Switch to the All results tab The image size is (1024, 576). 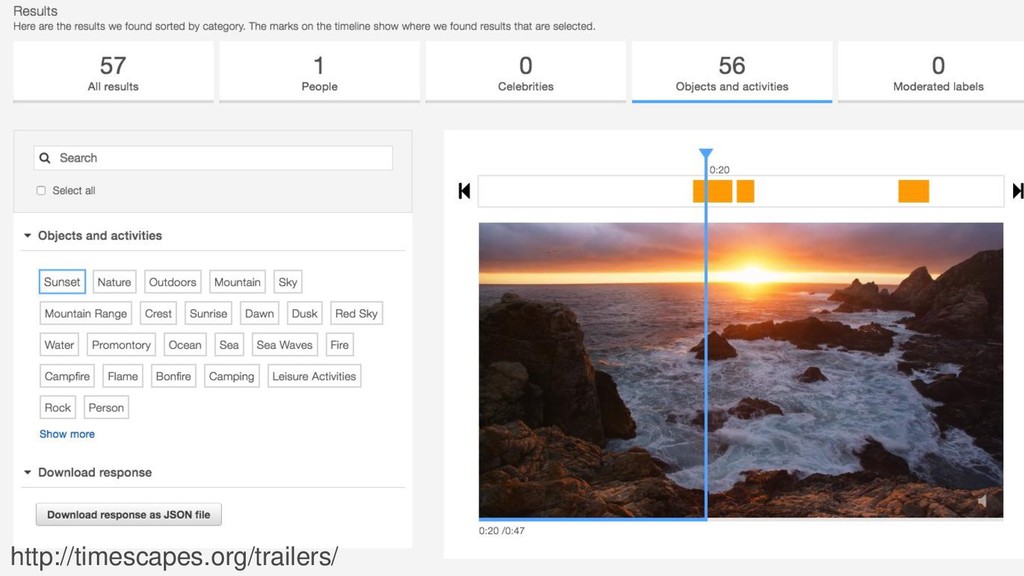(113, 72)
